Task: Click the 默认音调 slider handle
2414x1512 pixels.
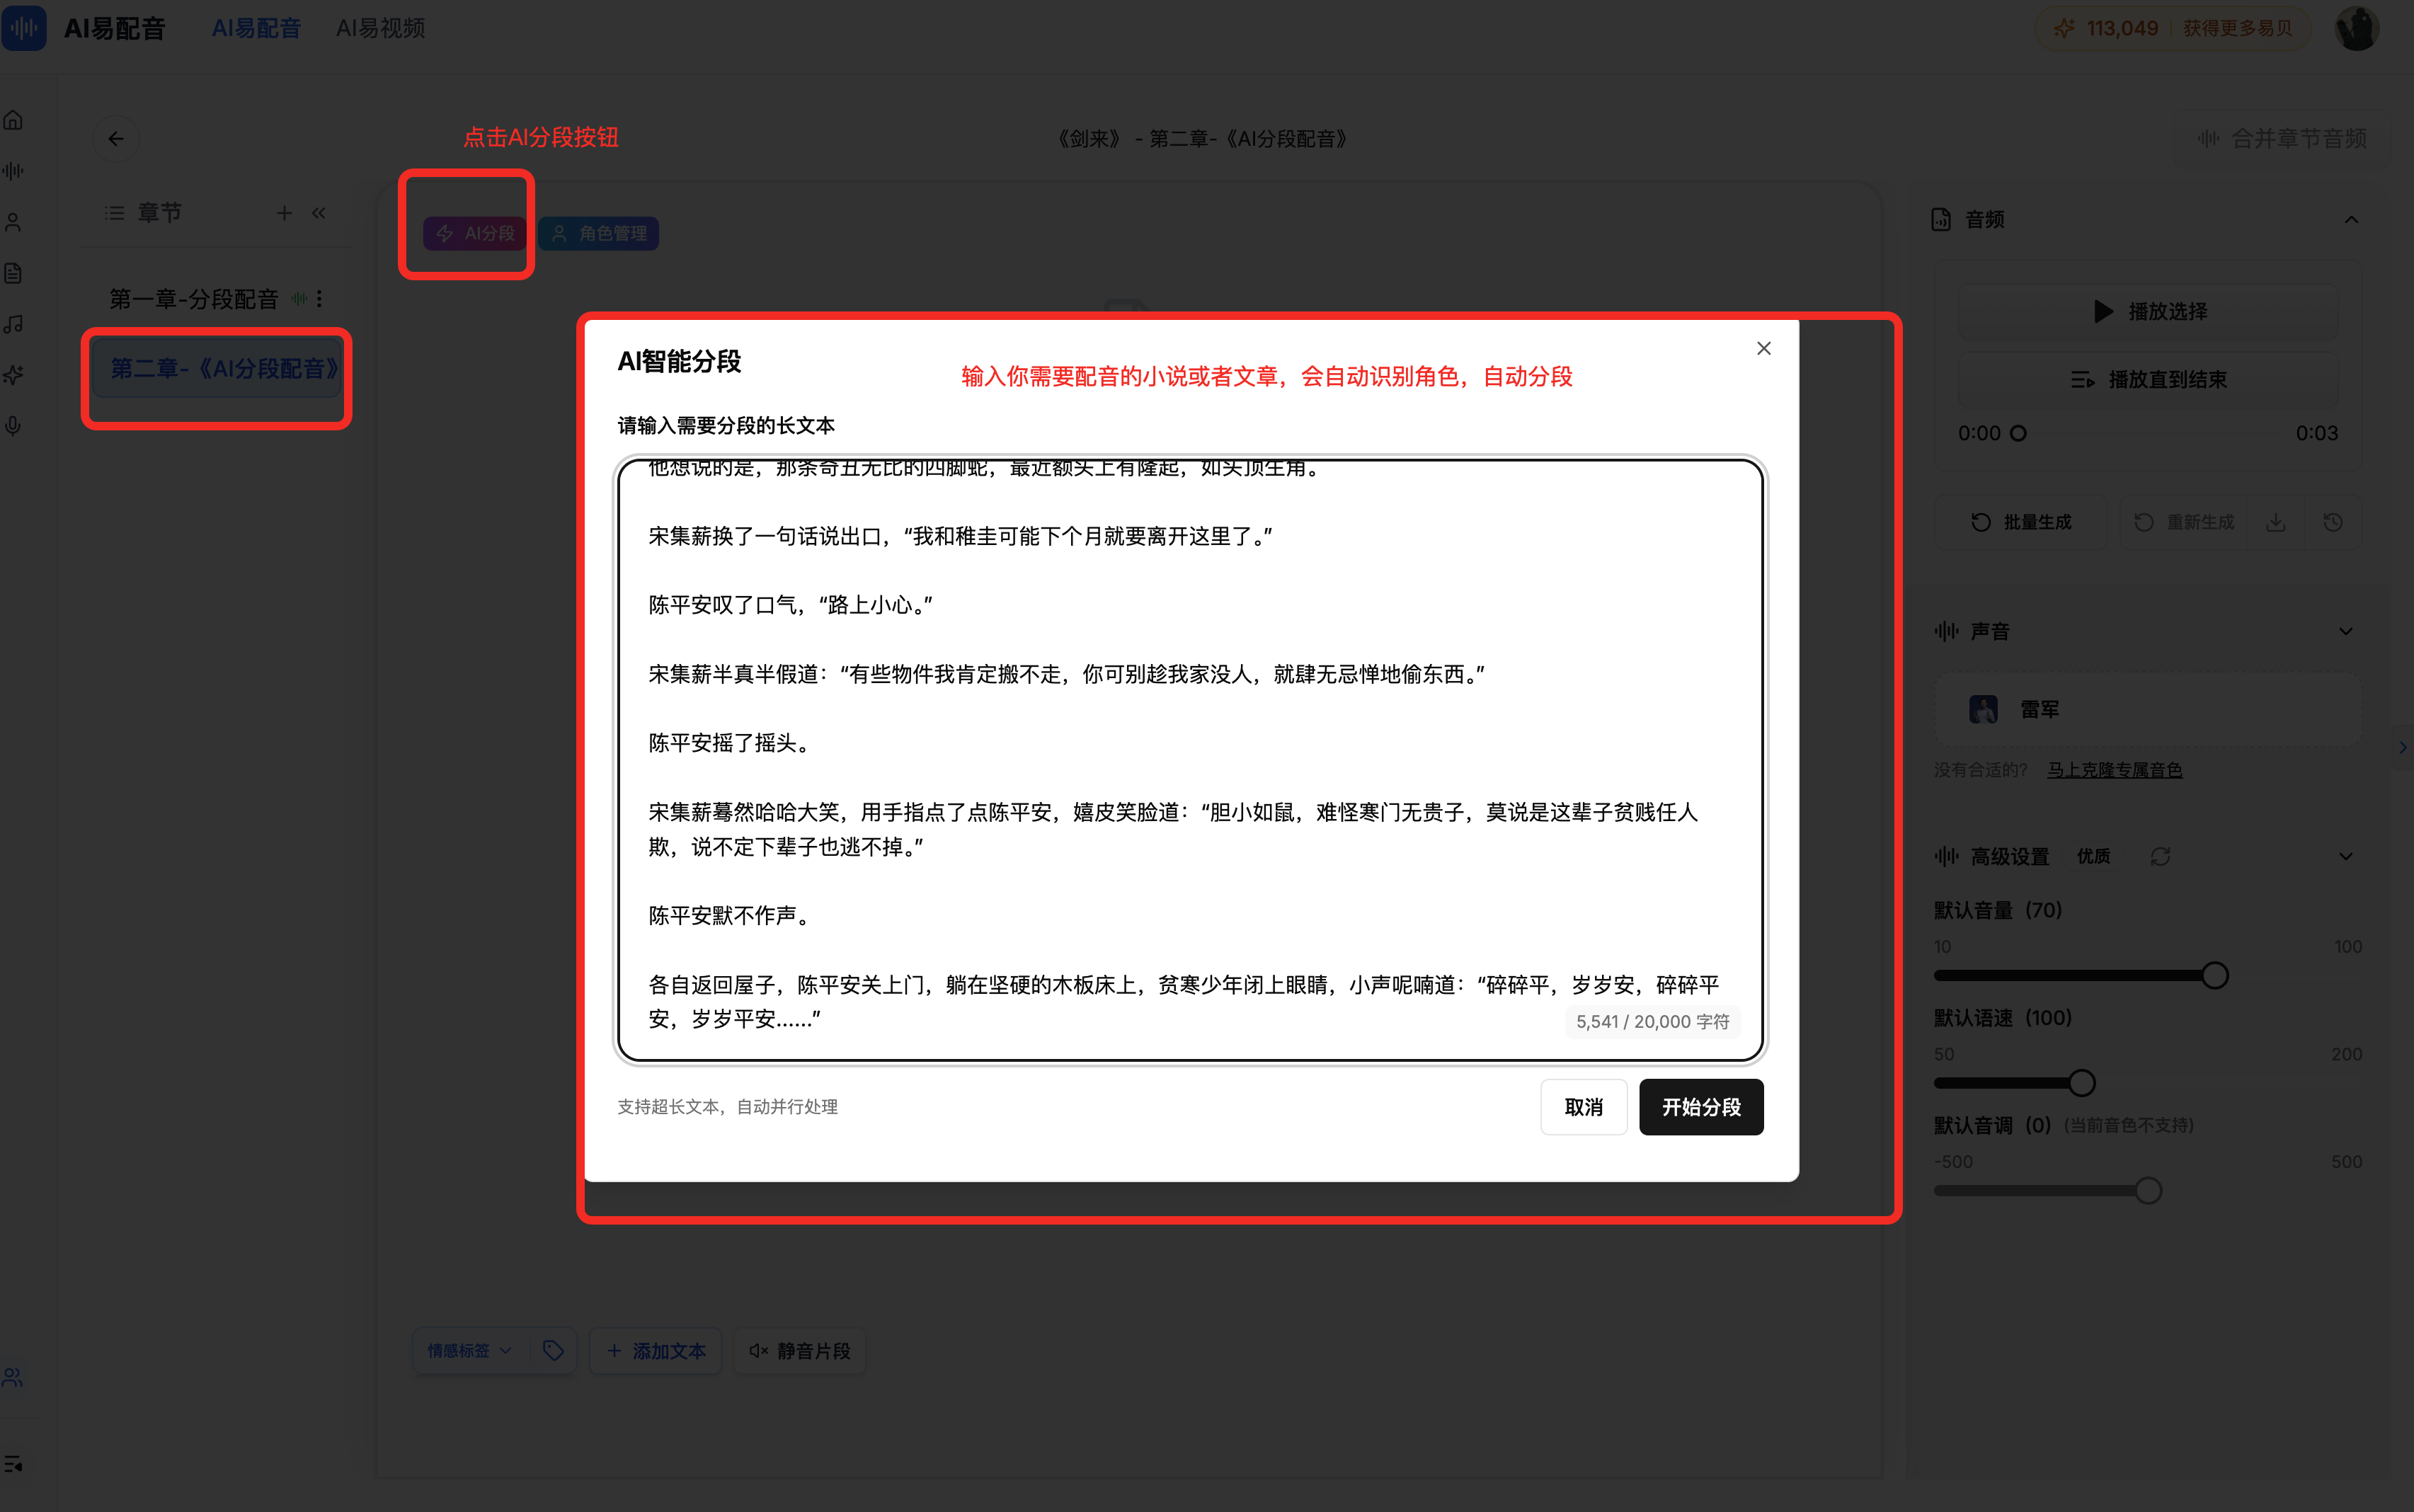Action: pos(2148,1191)
